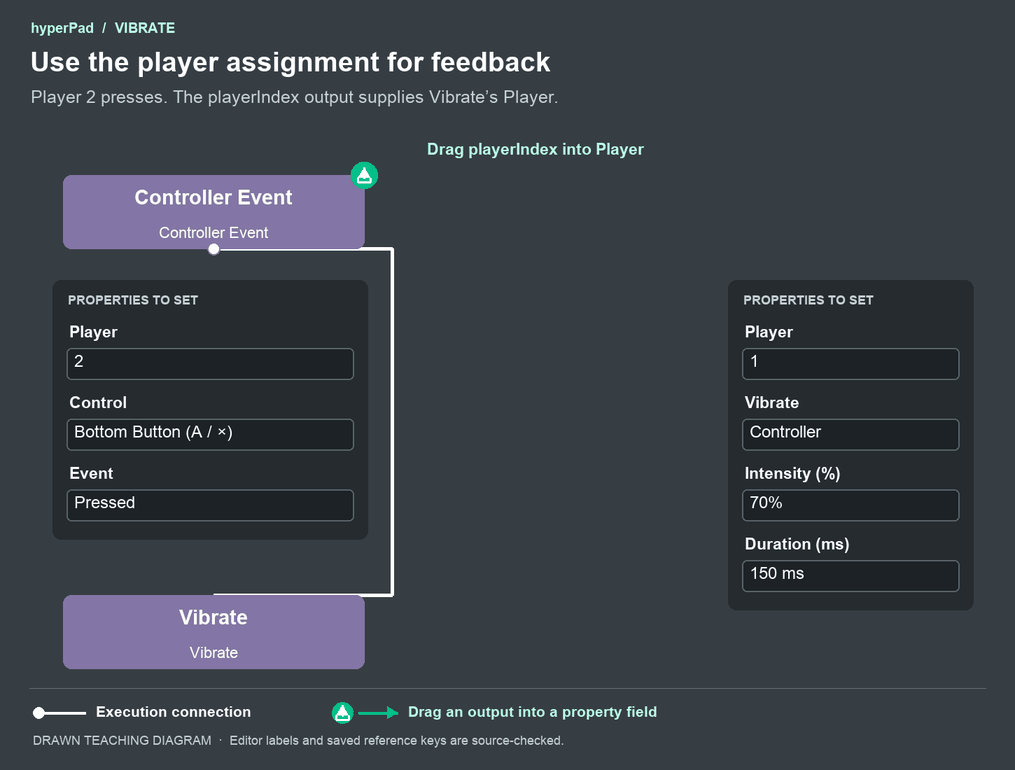Image resolution: width=1015 pixels, height=770 pixels.
Task: Open the Event field showing Pressed
Action: (x=210, y=505)
